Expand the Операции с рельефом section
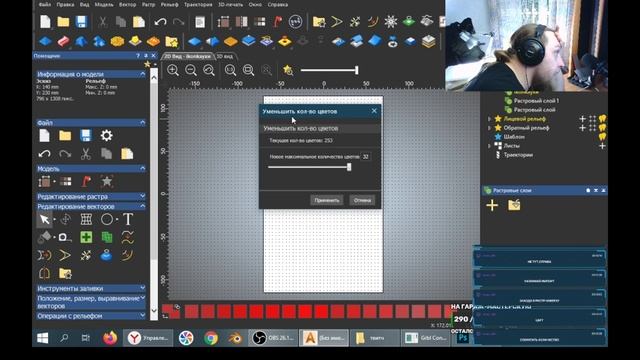The height and width of the screenshot is (360, 640). pos(142,316)
